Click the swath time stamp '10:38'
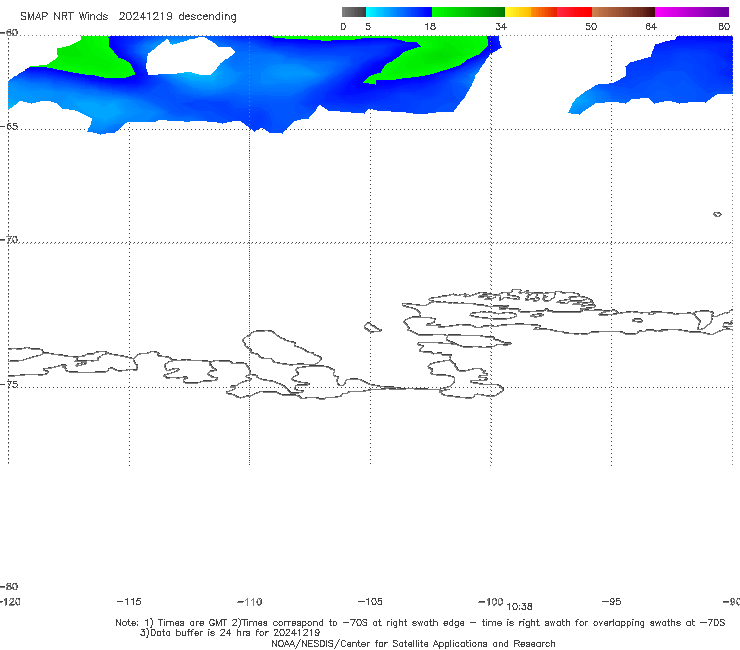Viewport: 740px width, 650px height. 519,607
